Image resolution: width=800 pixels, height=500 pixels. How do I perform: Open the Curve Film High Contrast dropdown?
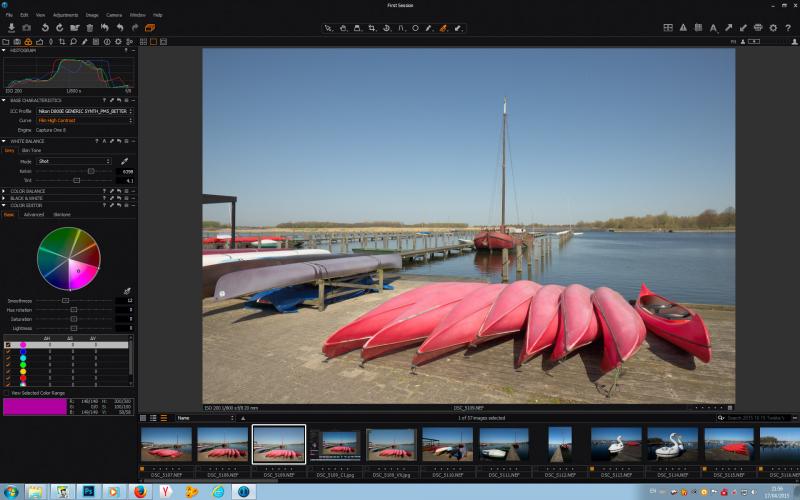pos(85,120)
